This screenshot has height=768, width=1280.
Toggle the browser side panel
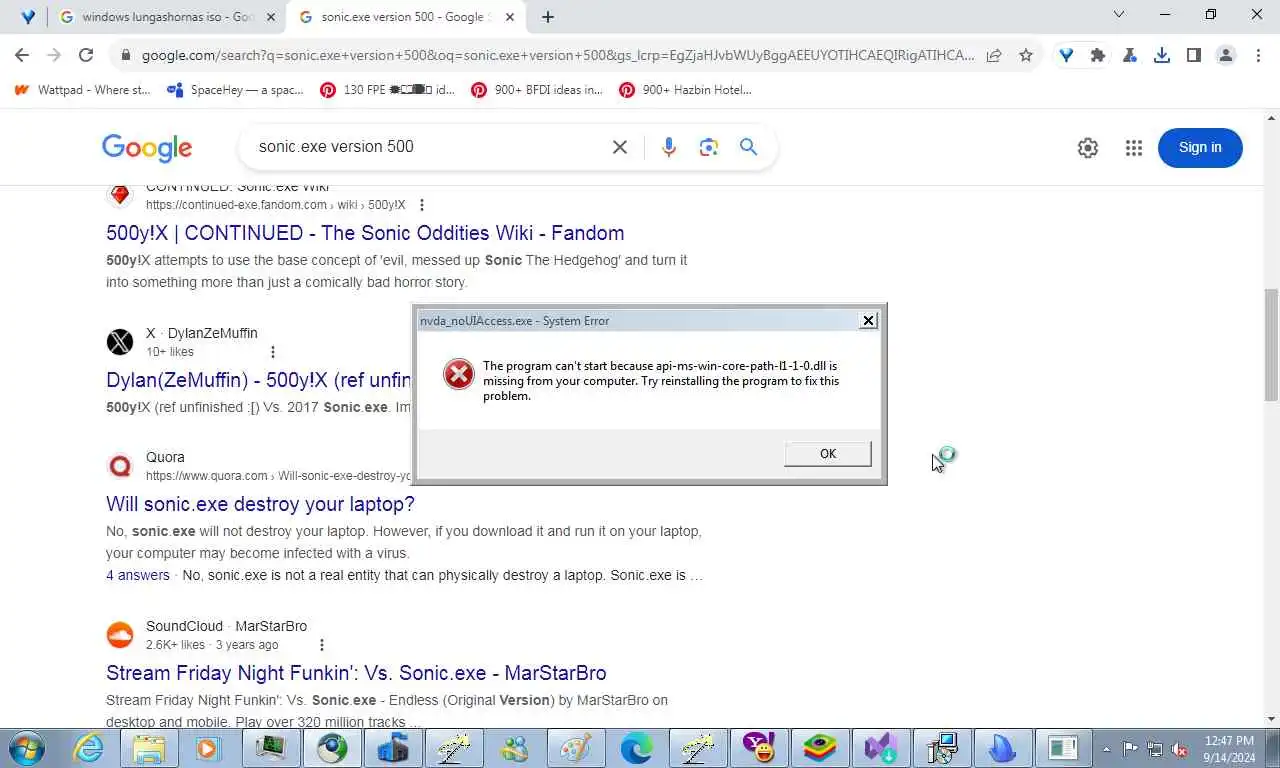pos(1194,56)
